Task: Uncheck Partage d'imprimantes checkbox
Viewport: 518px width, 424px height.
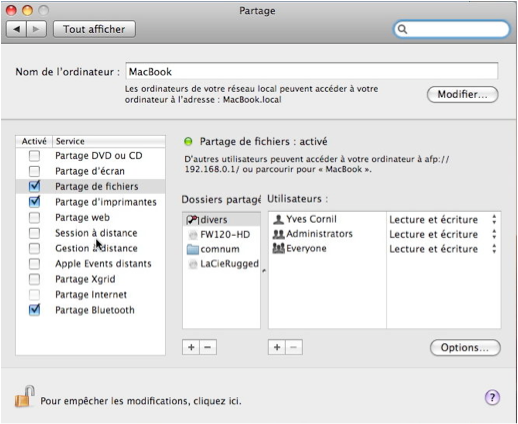Action: 34,202
